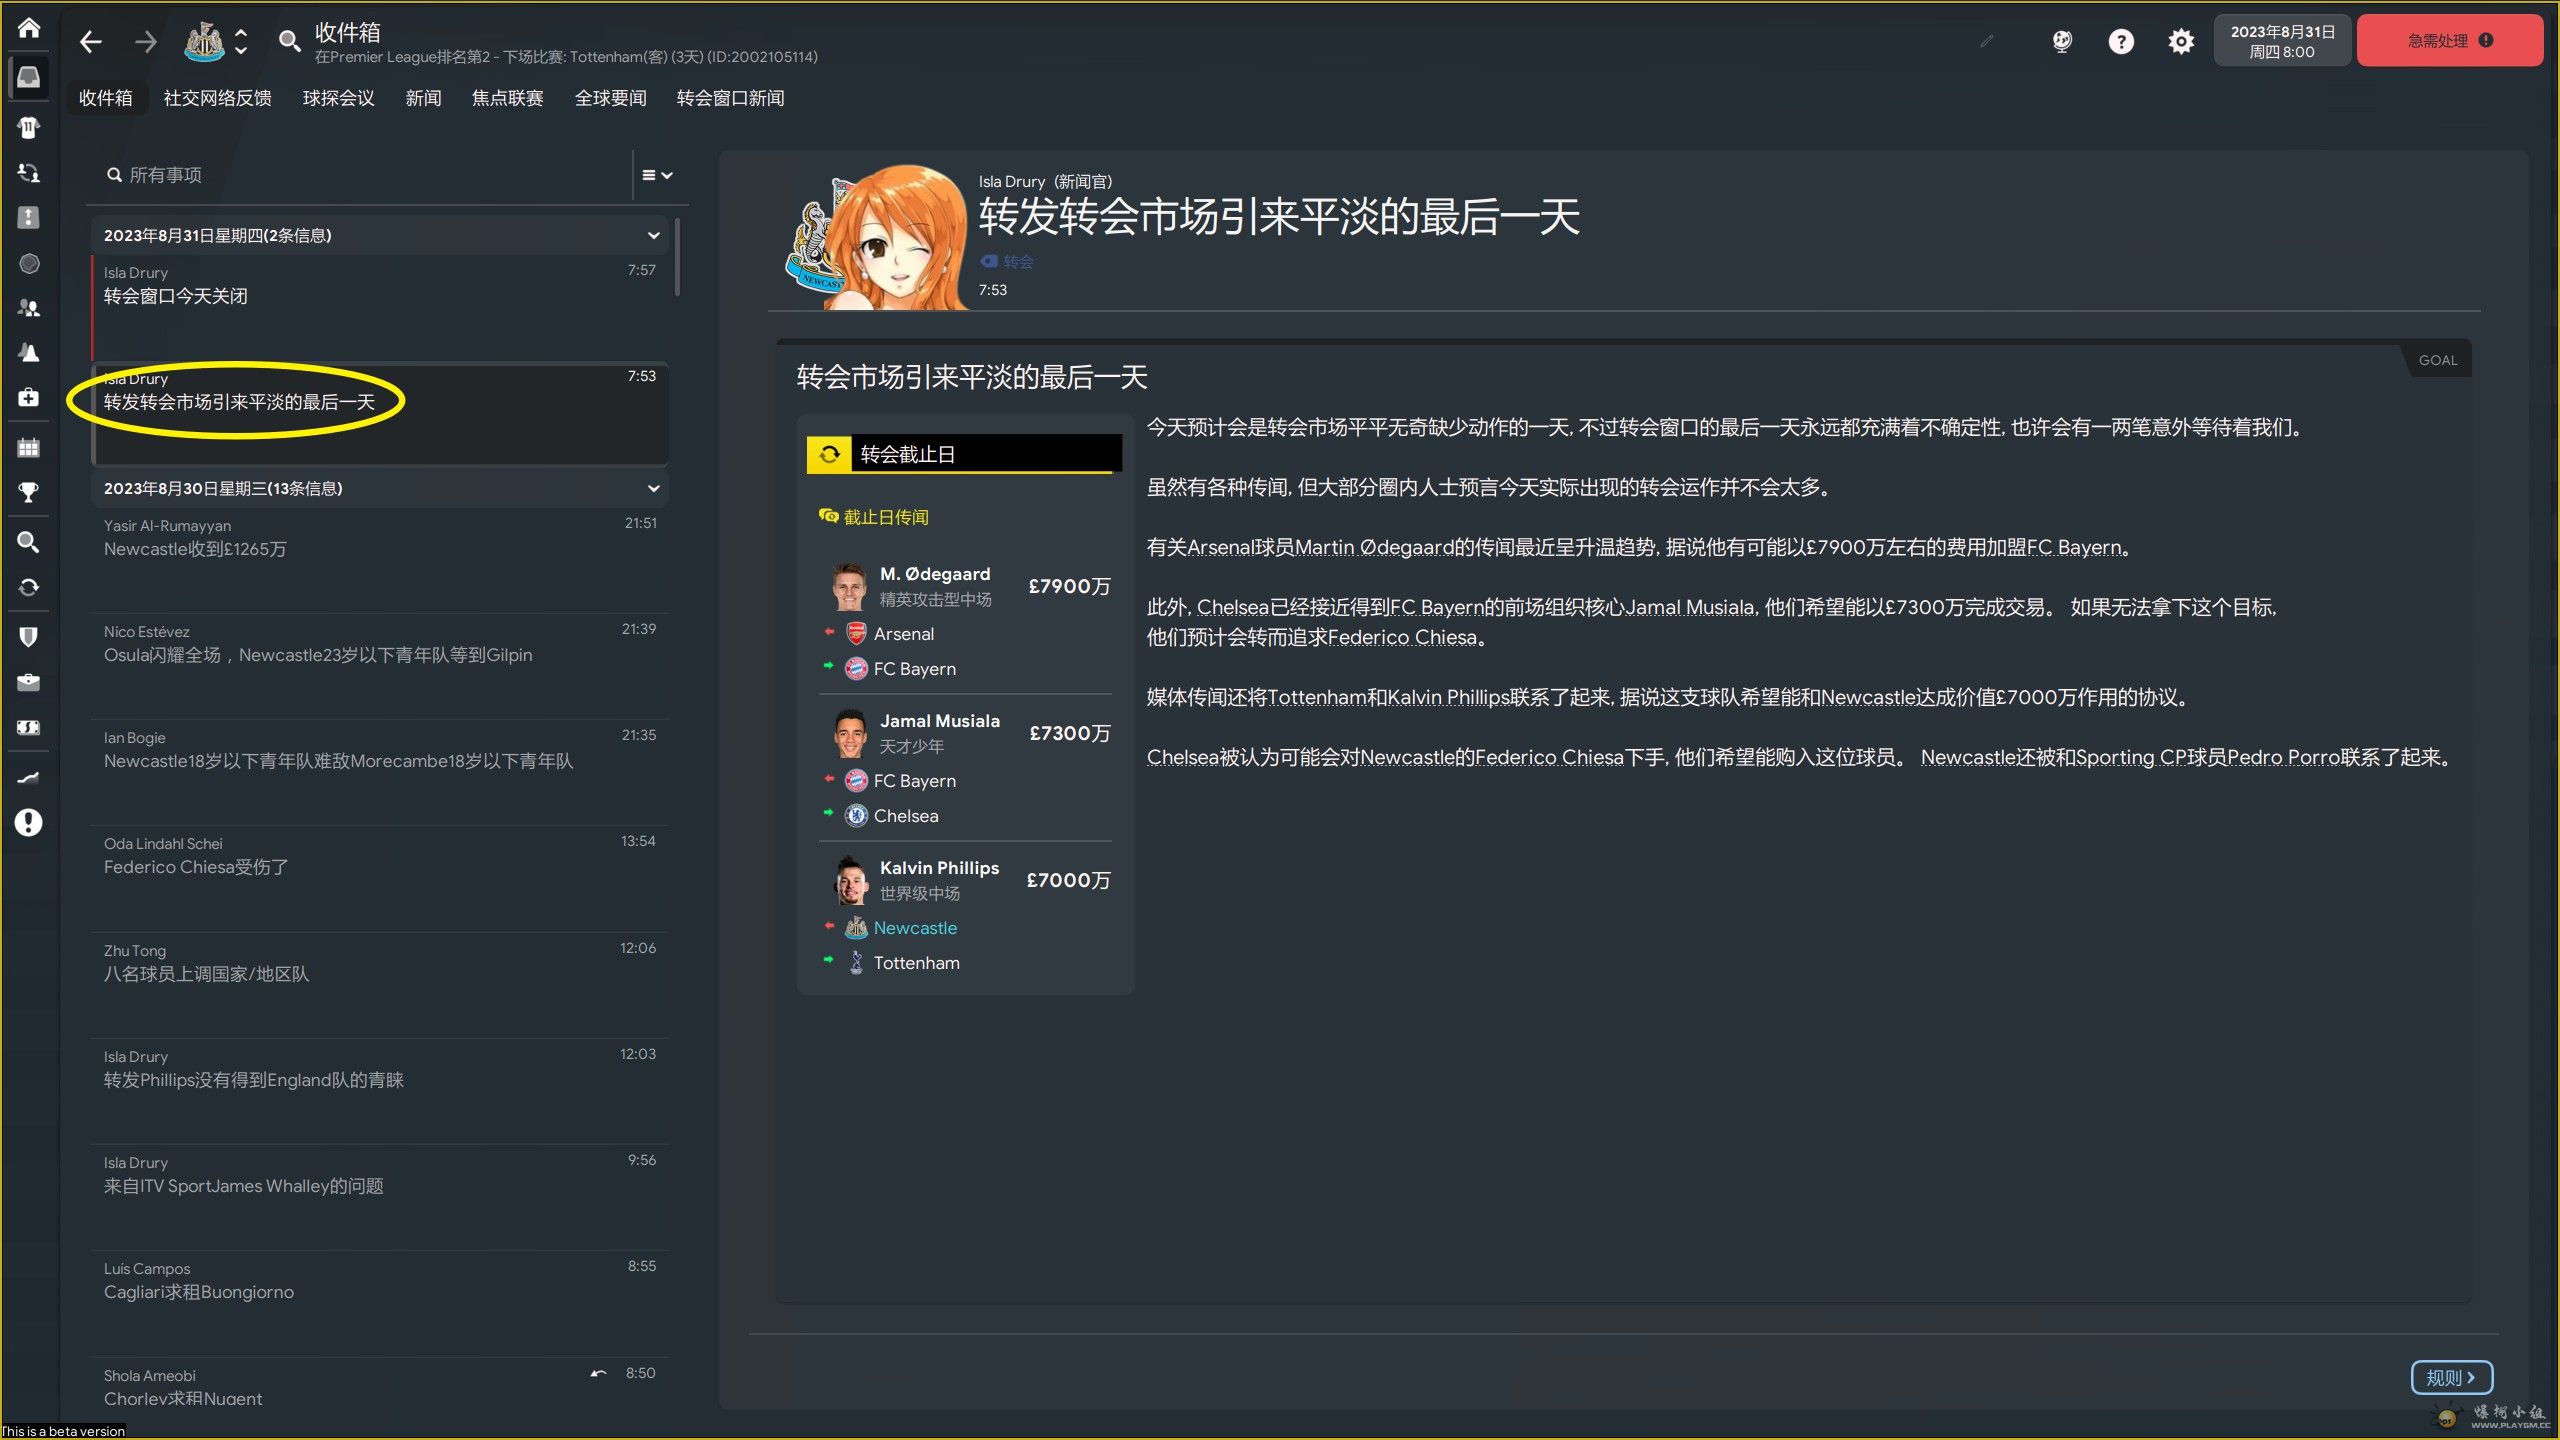Open message 转发转会市场引来平淡的最后一天 in list
Screen dimensions: 2560x1440
[380, 413]
